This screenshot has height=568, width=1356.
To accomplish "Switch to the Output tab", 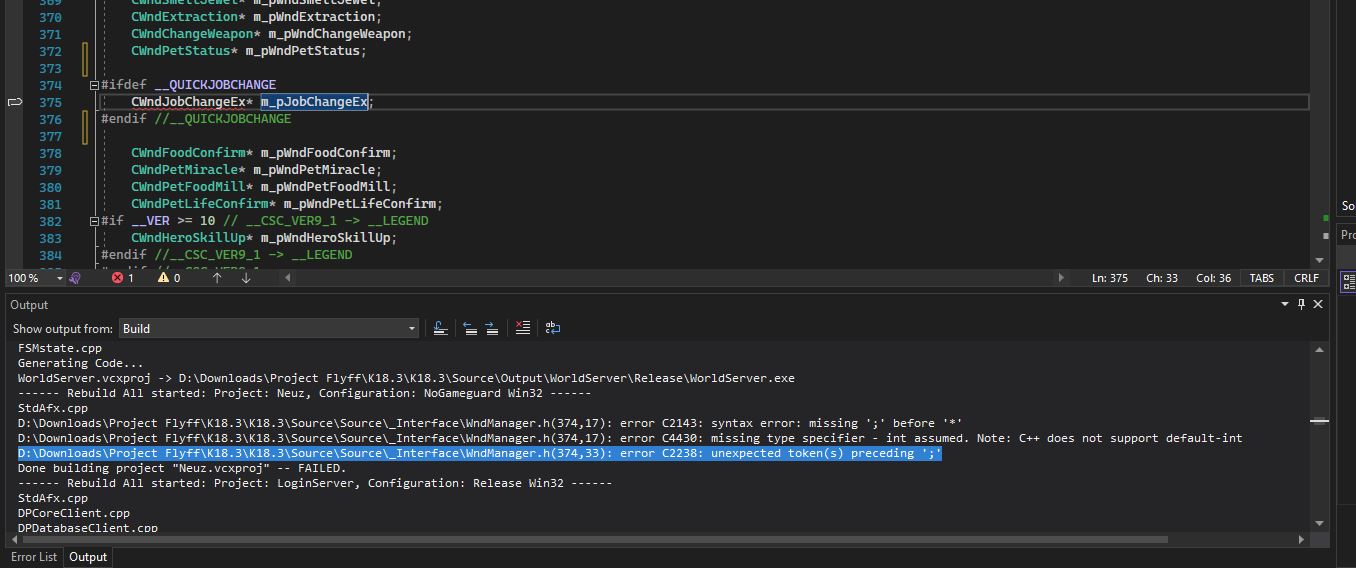I will coord(88,557).
